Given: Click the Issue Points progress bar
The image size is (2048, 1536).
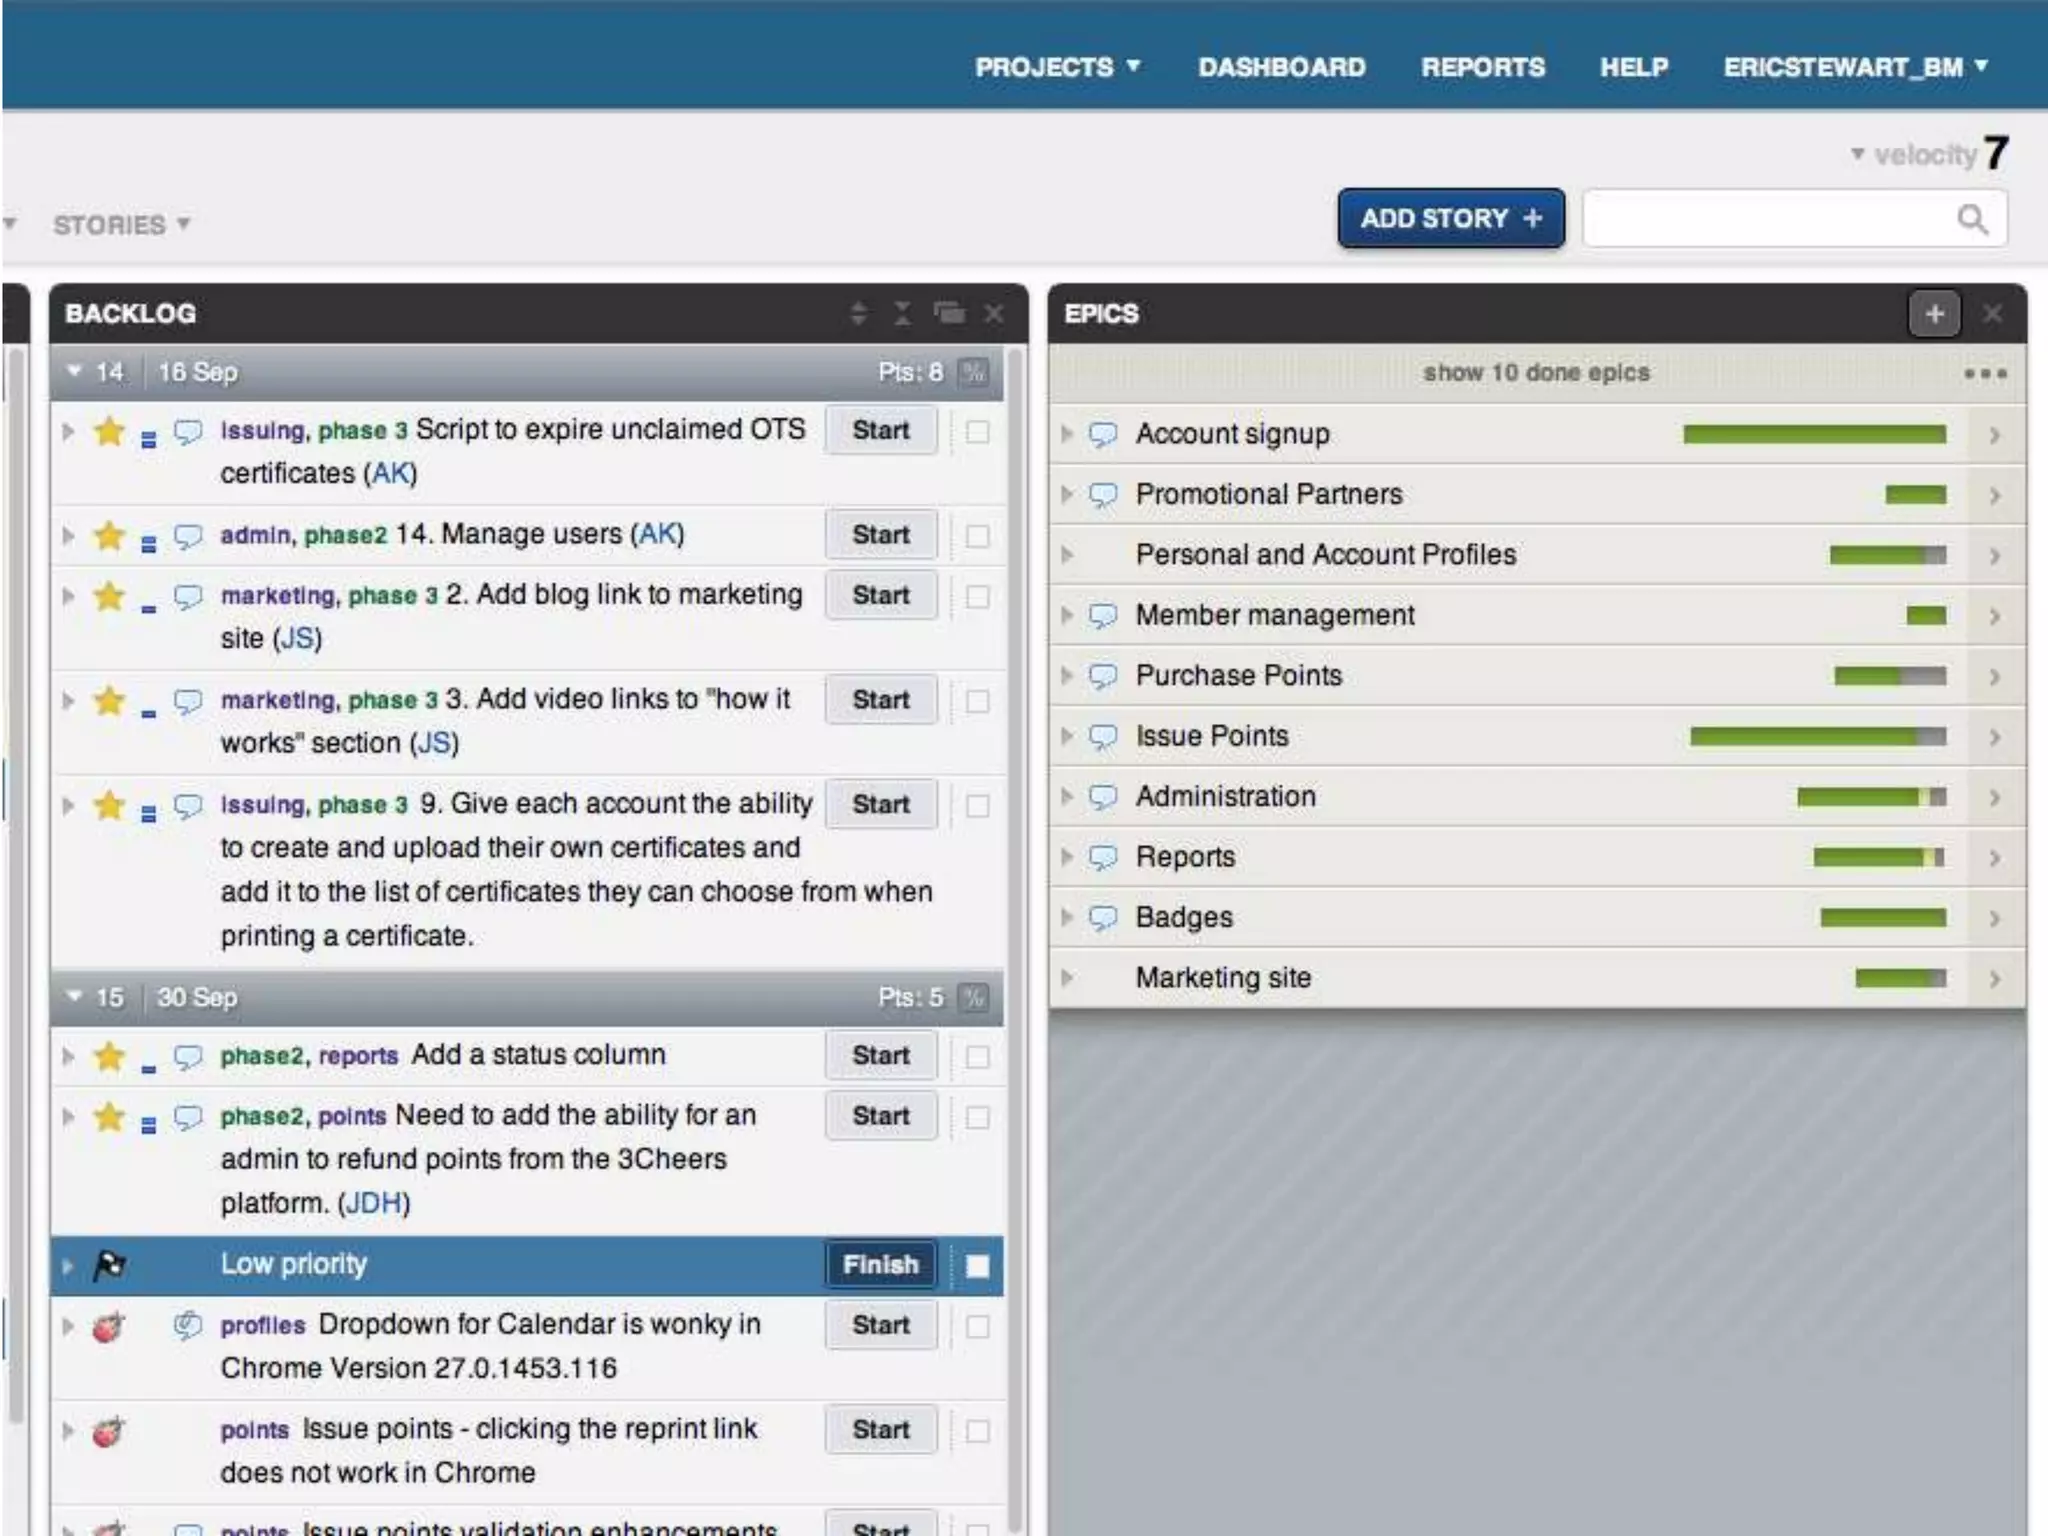Looking at the screenshot, I should pyautogui.click(x=1817, y=737).
